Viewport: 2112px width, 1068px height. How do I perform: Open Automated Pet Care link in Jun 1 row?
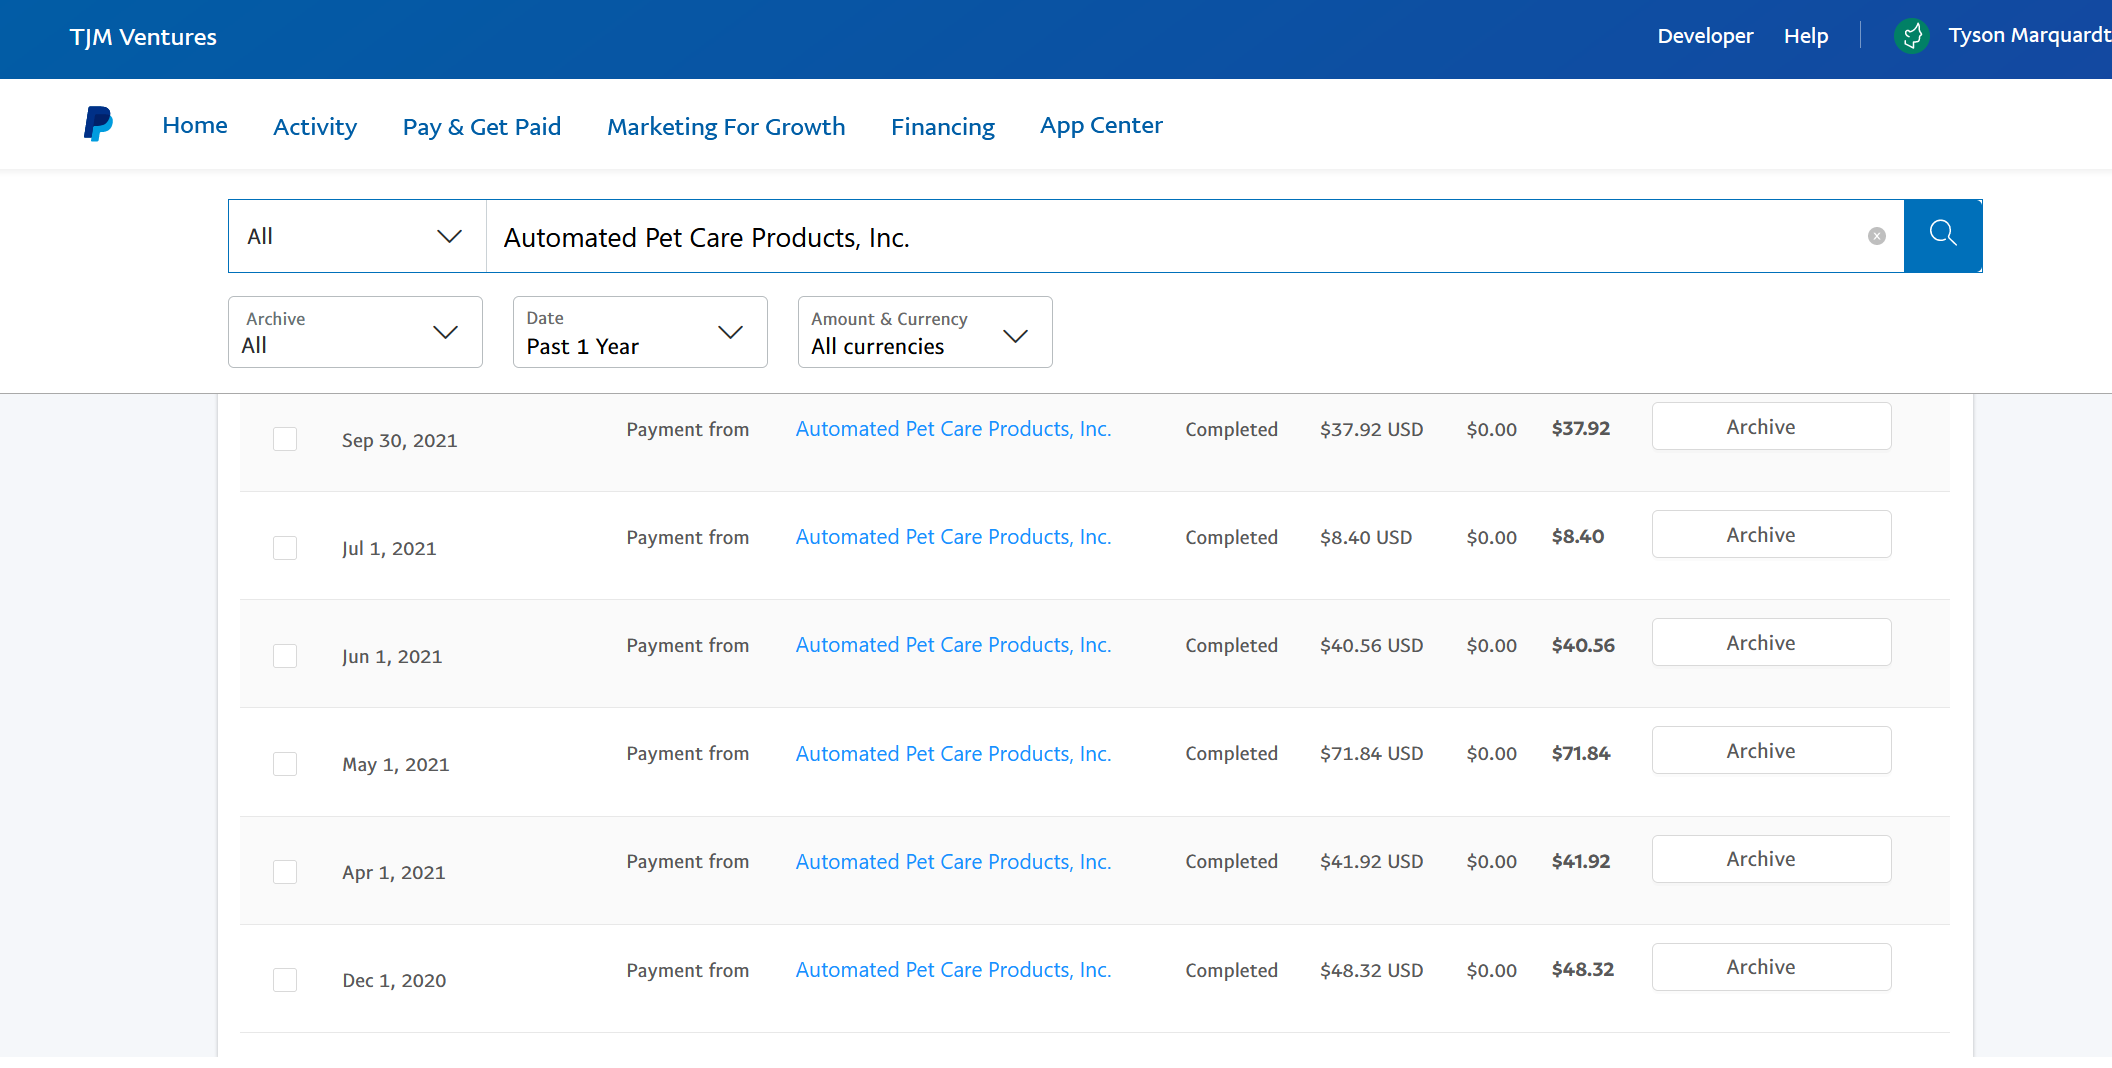click(x=953, y=645)
